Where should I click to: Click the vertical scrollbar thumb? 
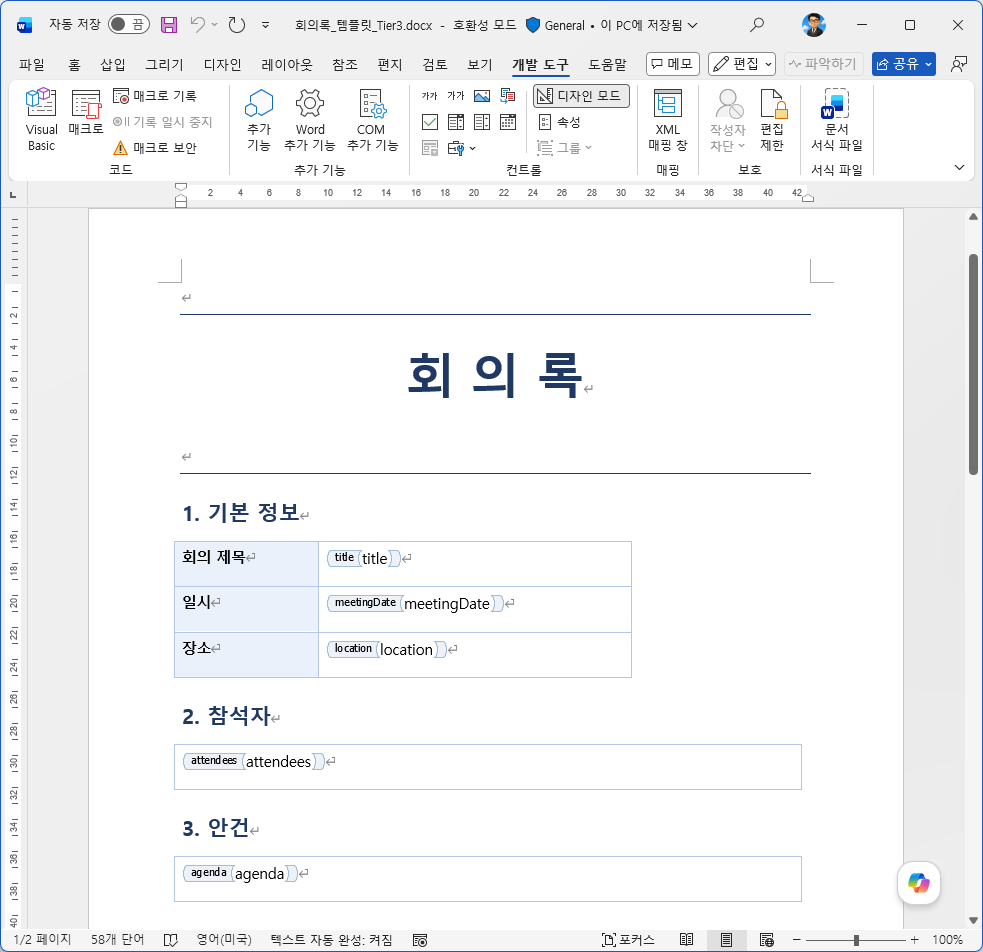(x=973, y=364)
